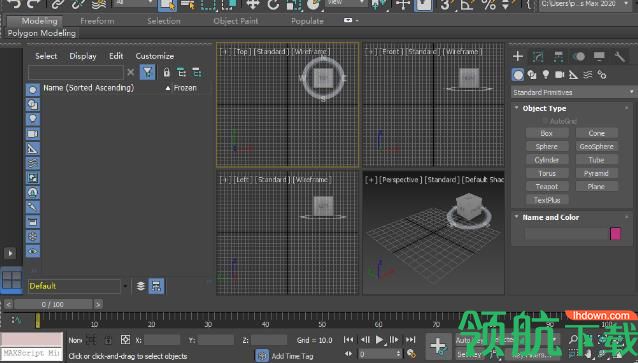The width and height of the screenshot is (638, 363).
Task: Sort by Name (Sorted Ascending) column header
Action: [88, 88]
